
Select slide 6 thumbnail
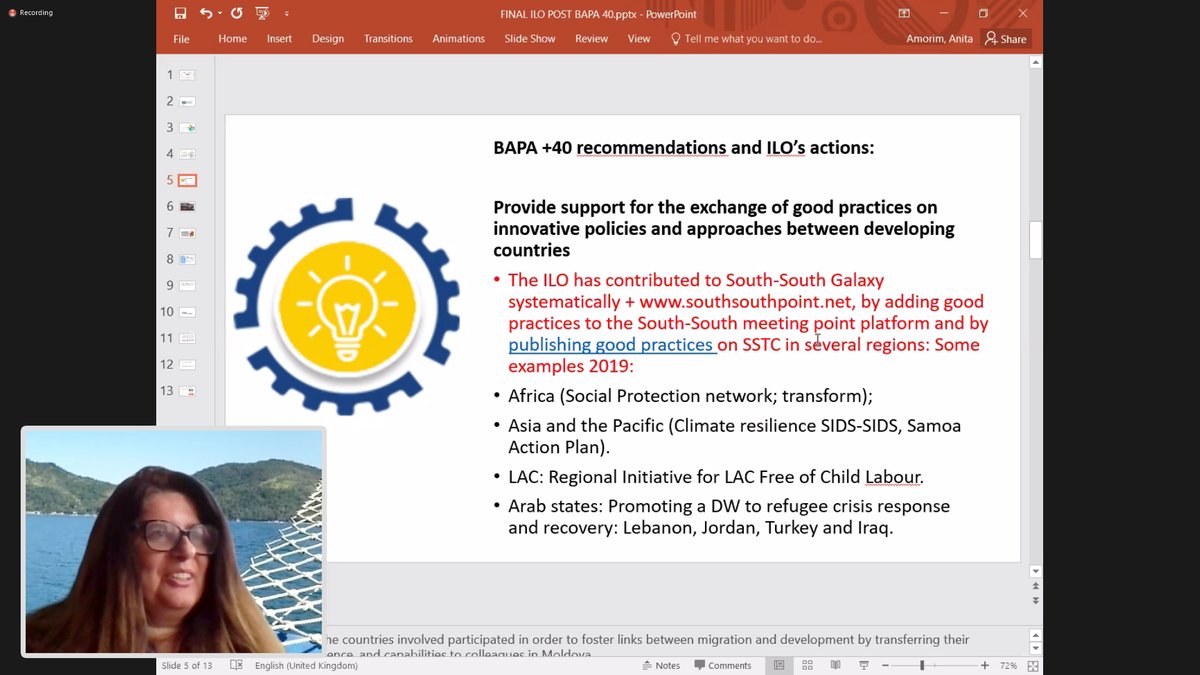pyautogui.click(x=187, y=207)
